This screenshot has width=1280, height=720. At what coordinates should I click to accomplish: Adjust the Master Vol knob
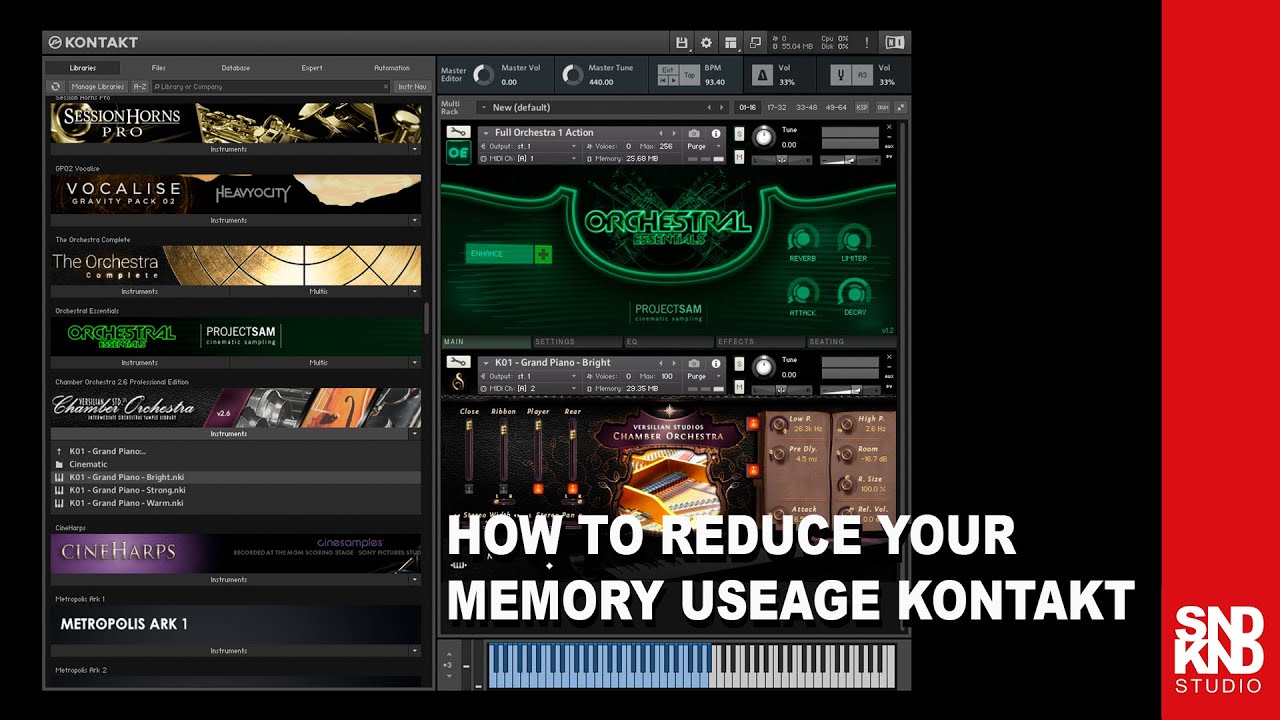pos(483,75)
